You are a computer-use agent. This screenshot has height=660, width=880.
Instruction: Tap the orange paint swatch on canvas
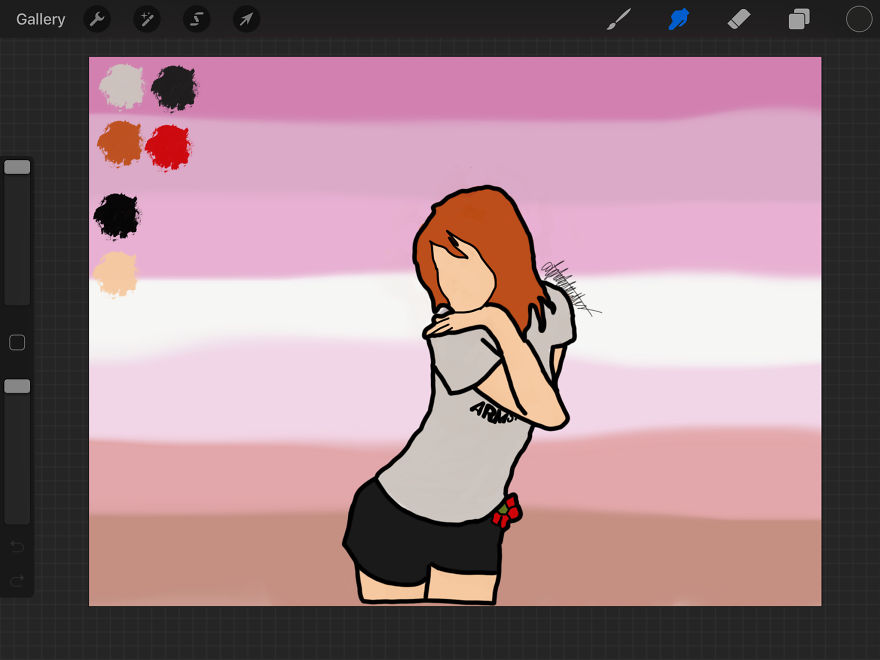[120, 144]
